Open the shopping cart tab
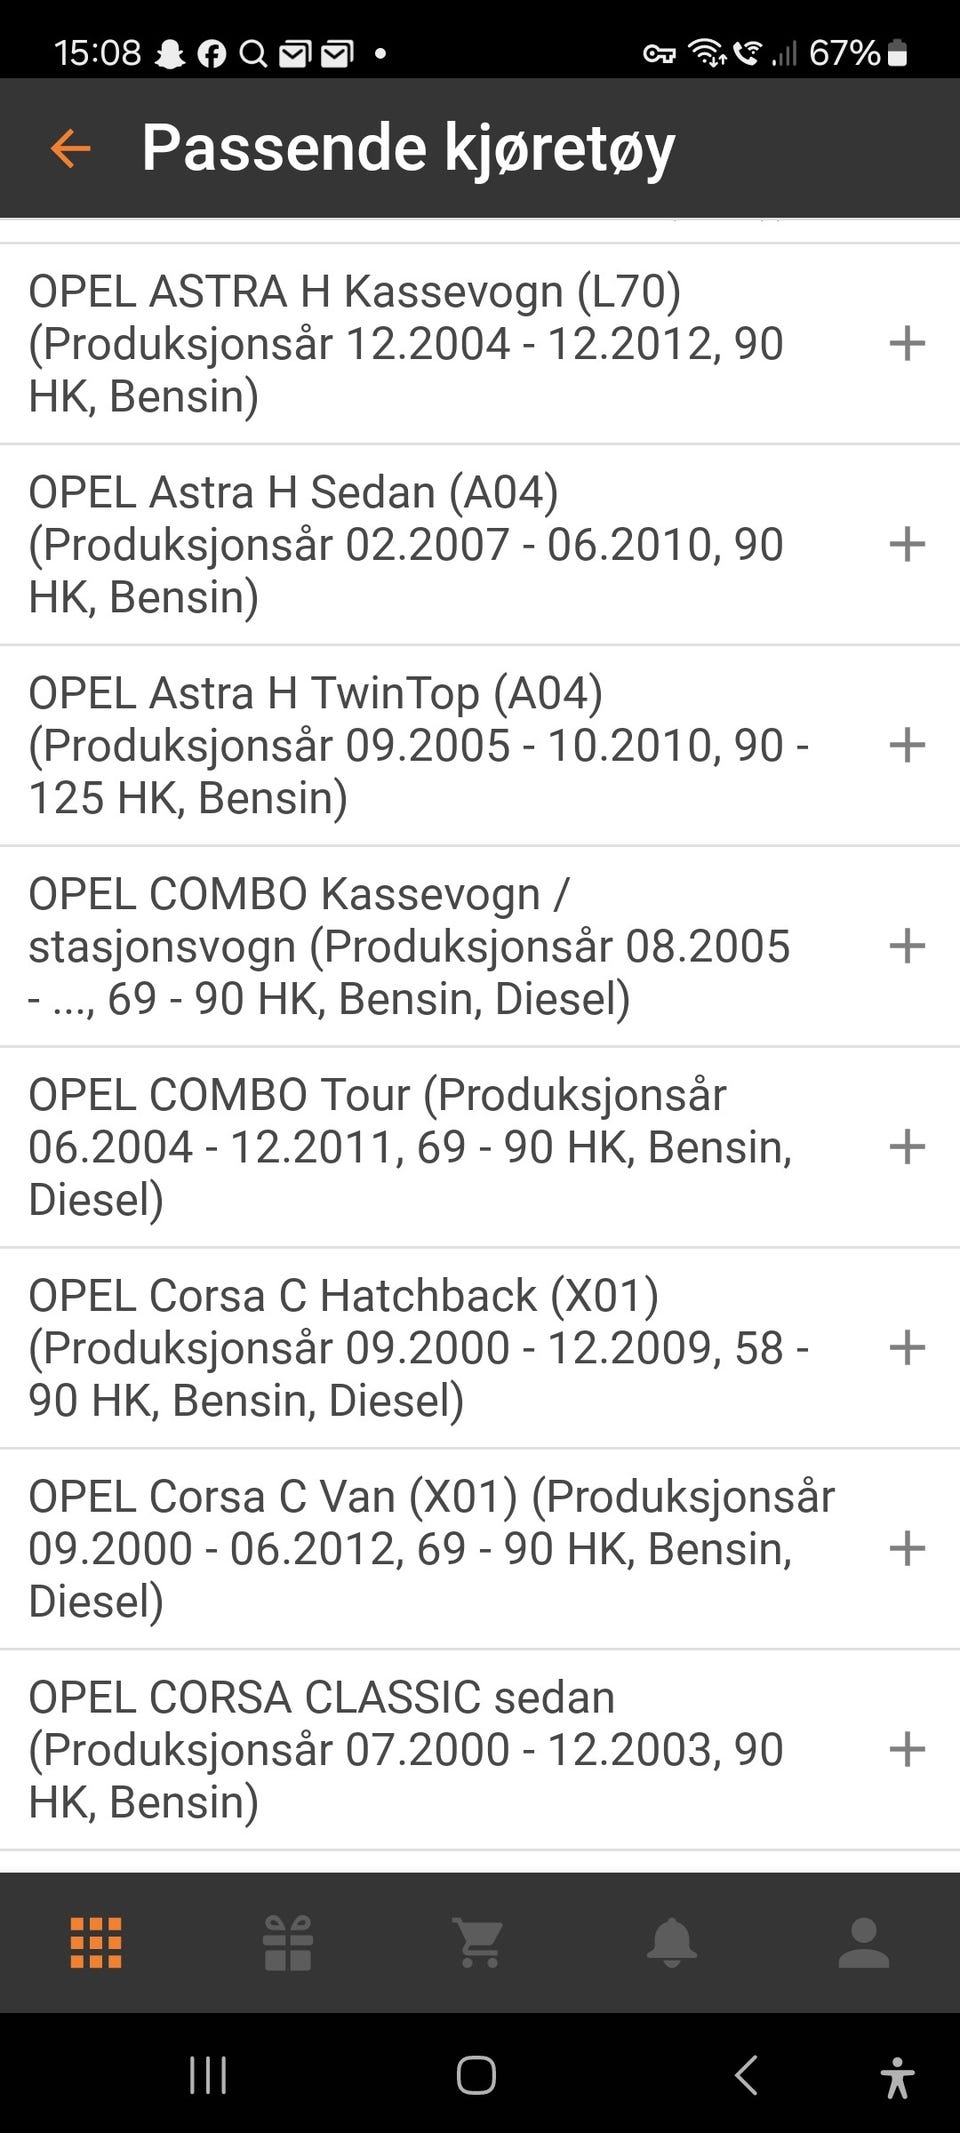960x2133 pixels. 479,1943
